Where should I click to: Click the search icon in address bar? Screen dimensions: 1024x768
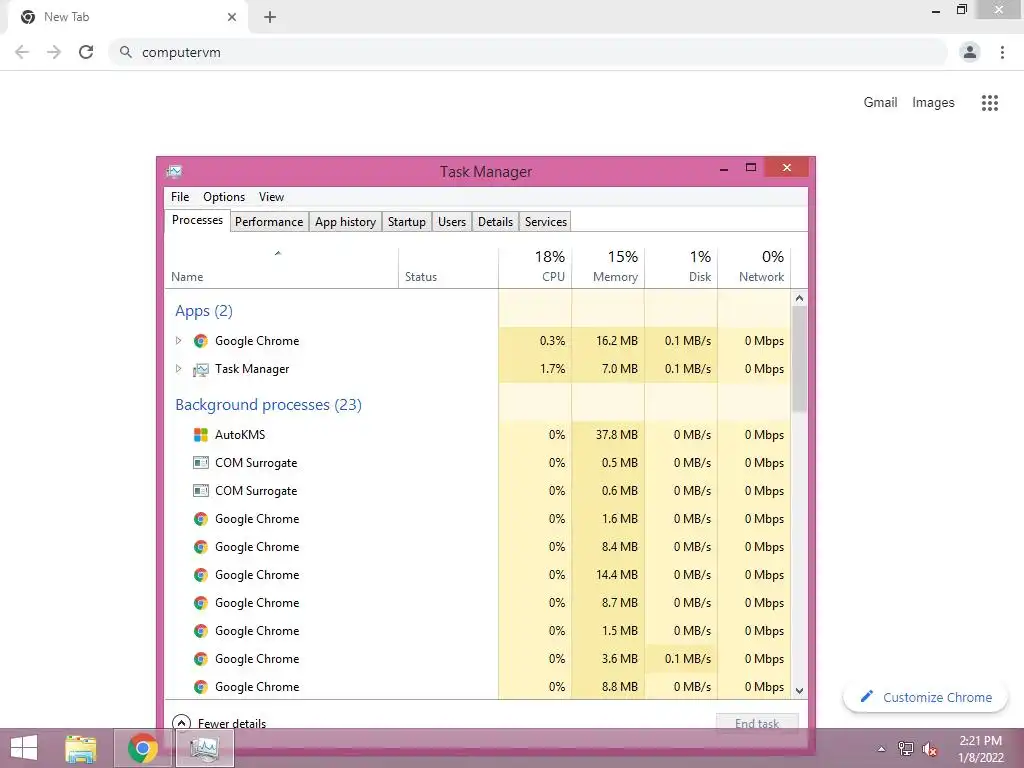(x=125, y=52)
